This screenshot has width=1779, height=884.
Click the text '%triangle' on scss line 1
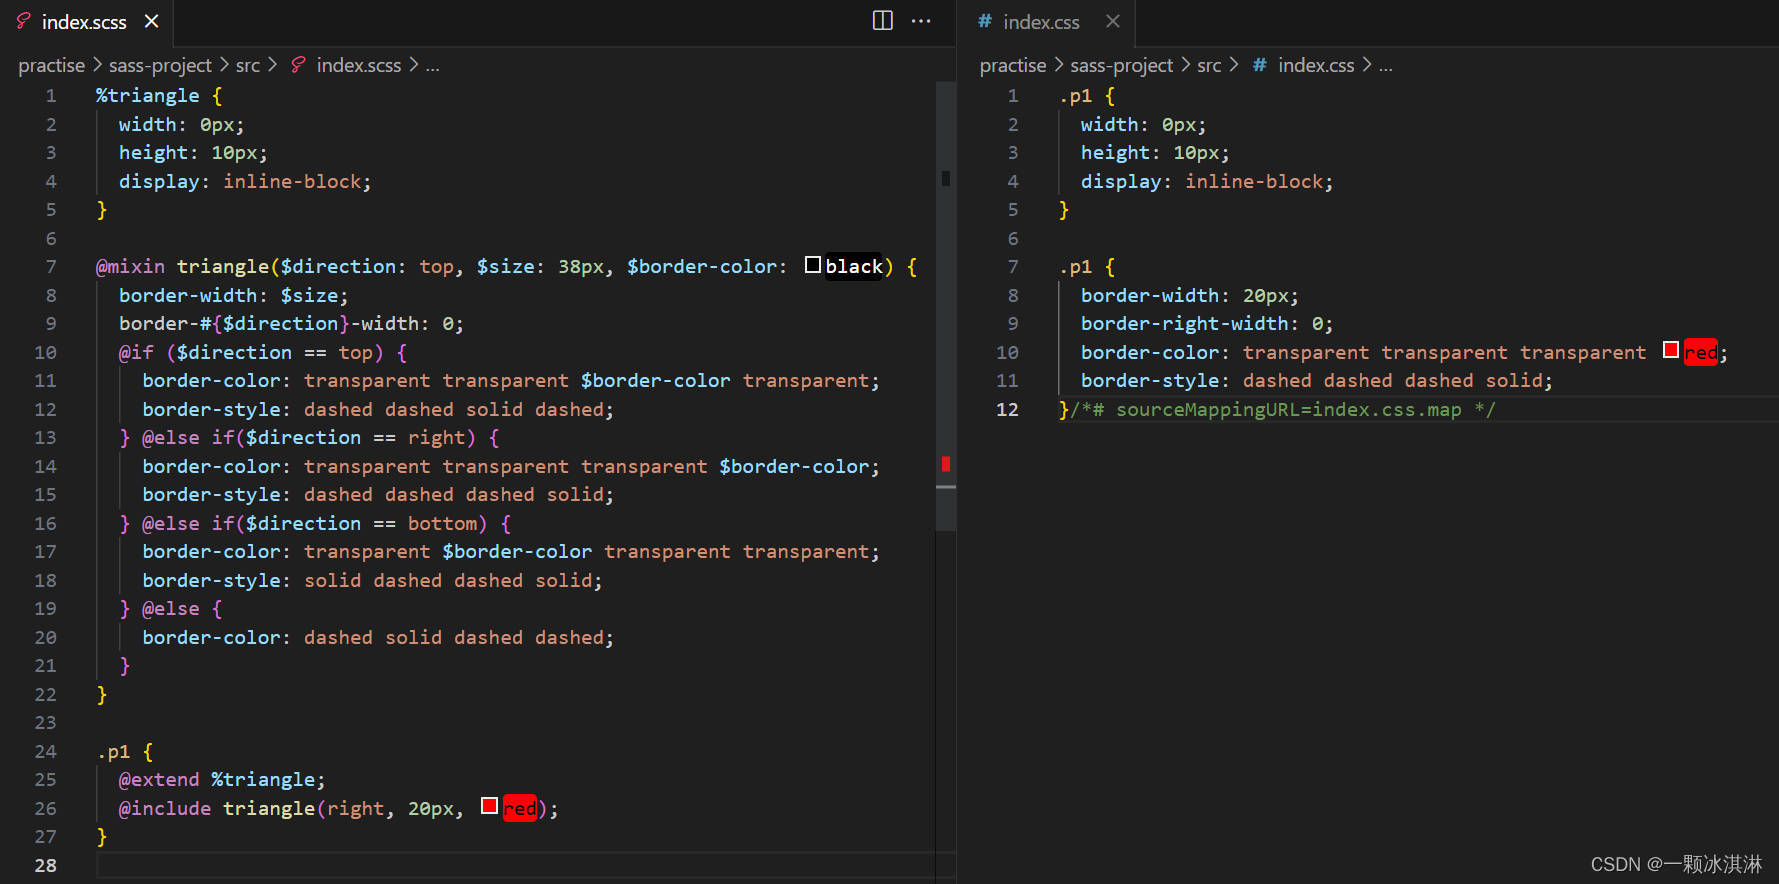tap(148, 96)
